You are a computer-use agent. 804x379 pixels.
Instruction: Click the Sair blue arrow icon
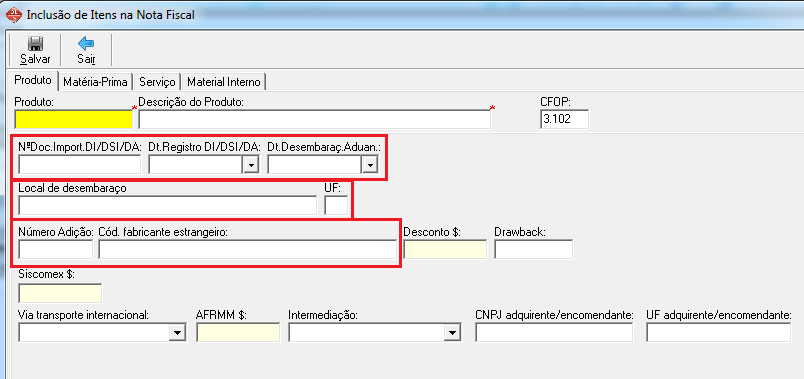(86, 44)
